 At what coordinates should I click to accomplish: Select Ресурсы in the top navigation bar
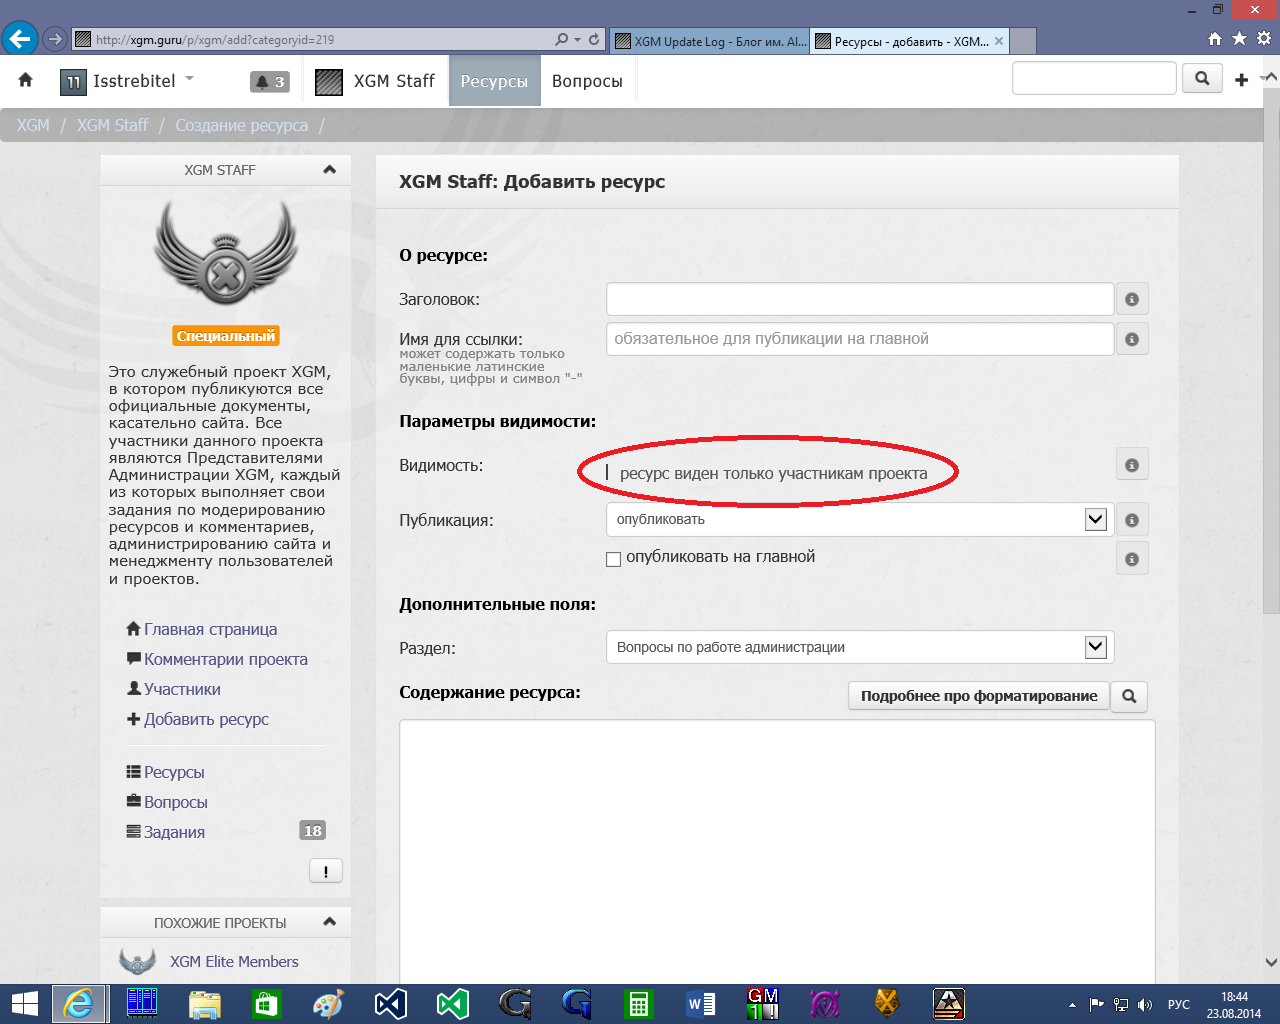pyautogui.click(x=494, y=81)
